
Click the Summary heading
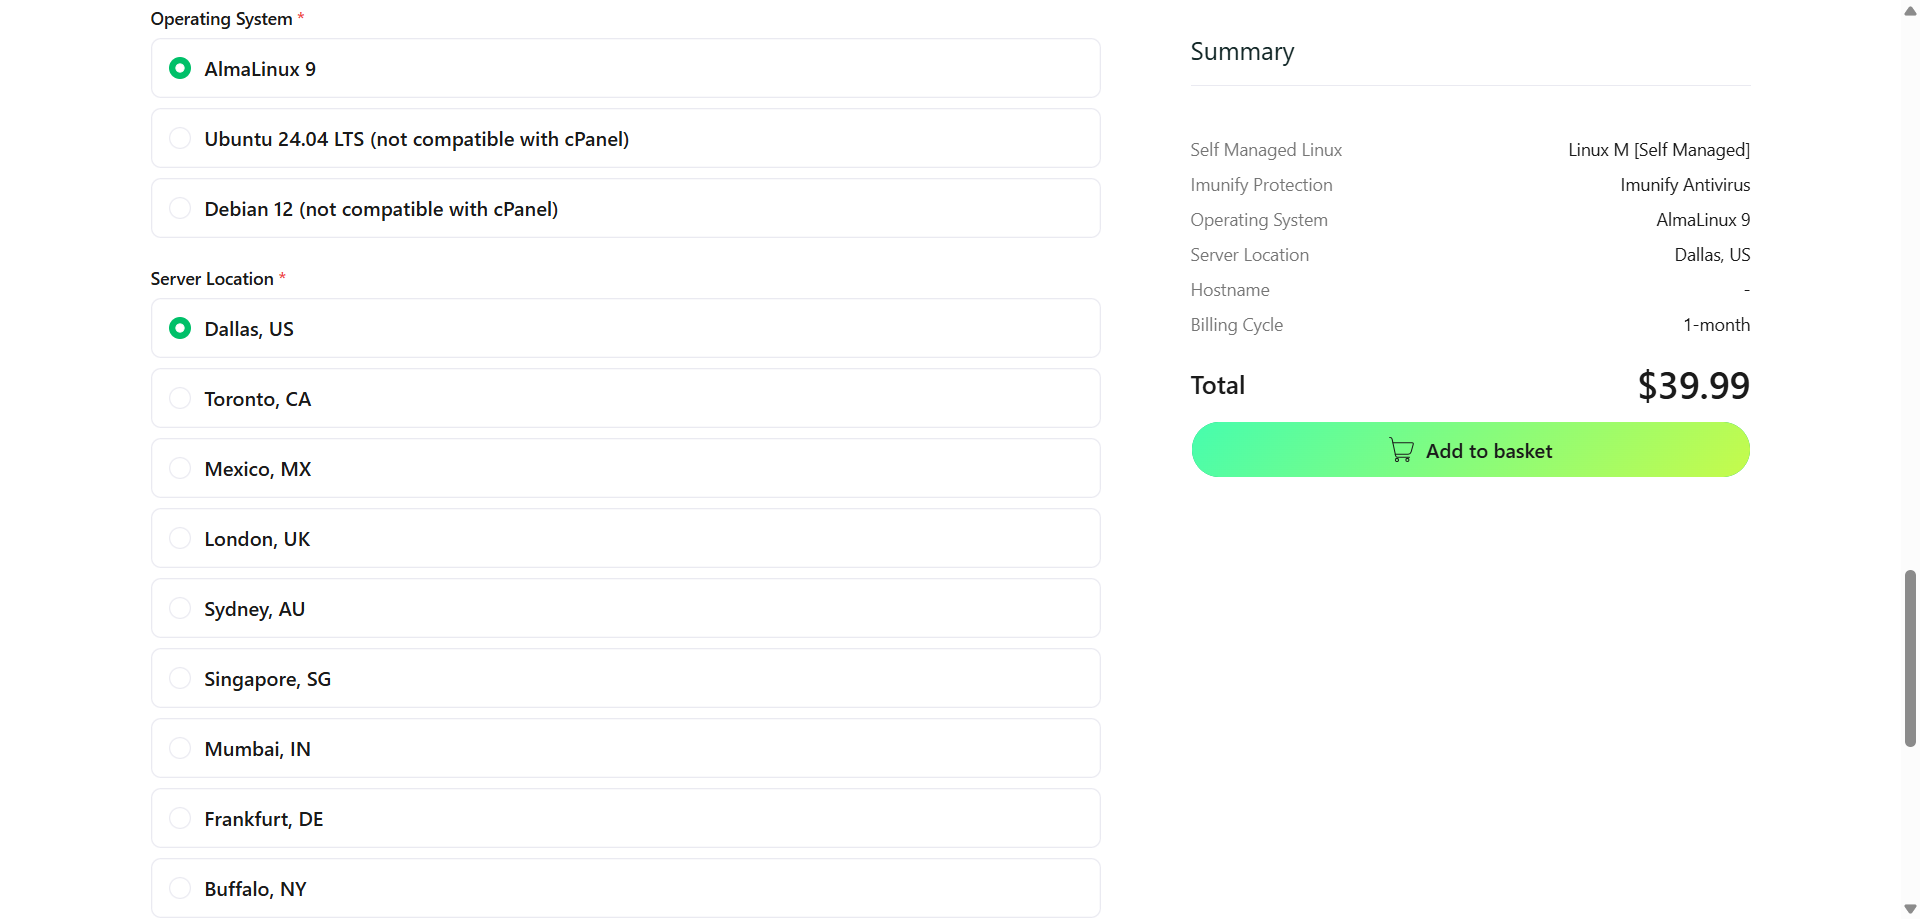tap(1242, 52)
